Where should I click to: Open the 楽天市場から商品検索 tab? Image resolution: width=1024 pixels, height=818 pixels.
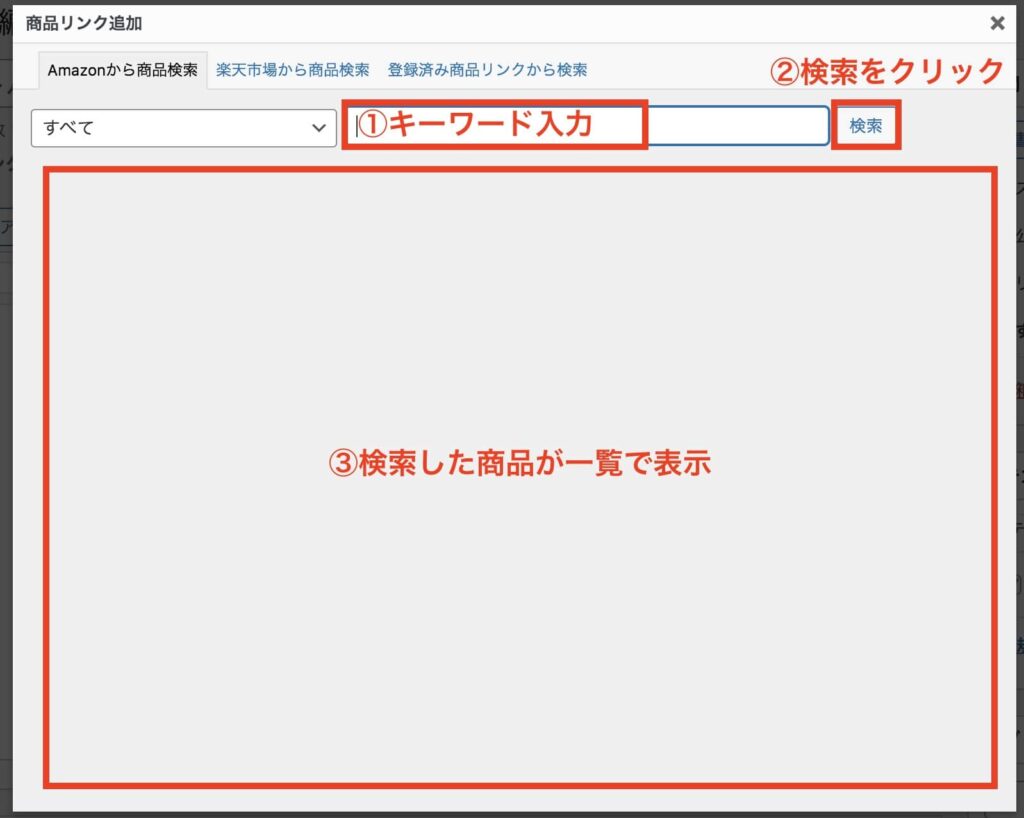(x=292, y=70)
